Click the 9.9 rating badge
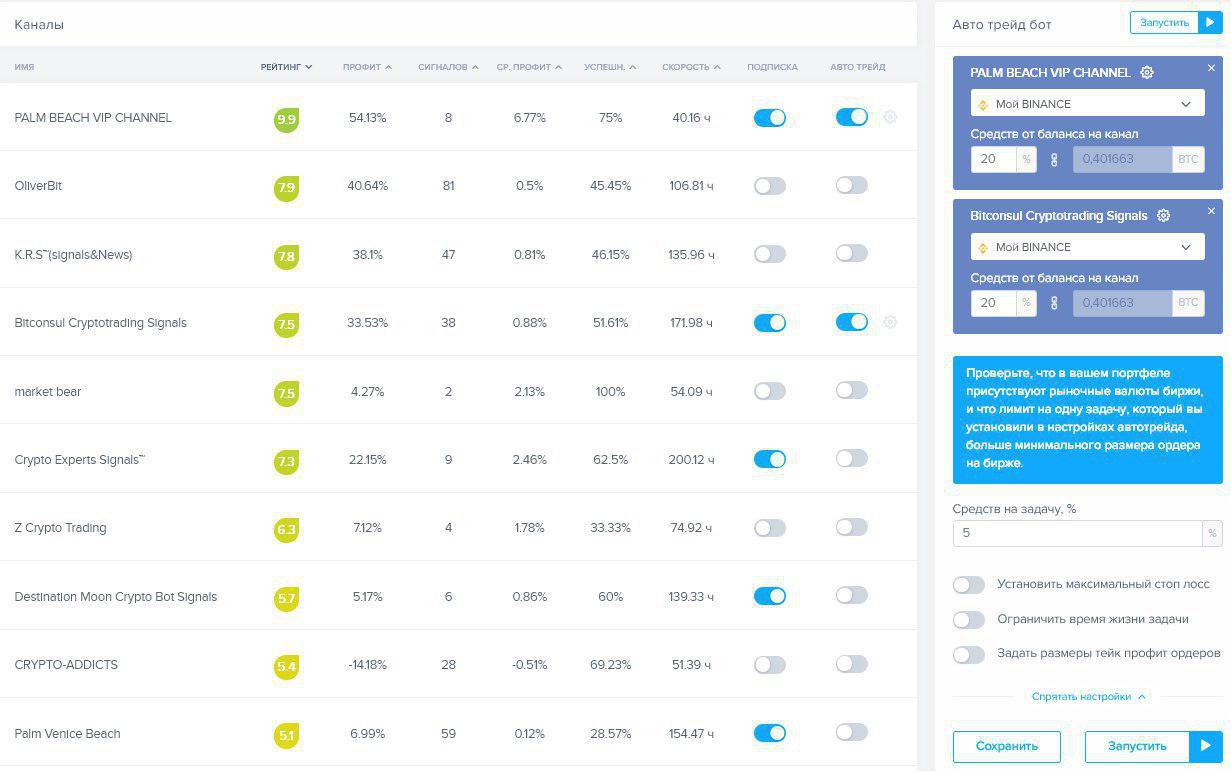 pyautogui.click(x=286, y=119)
